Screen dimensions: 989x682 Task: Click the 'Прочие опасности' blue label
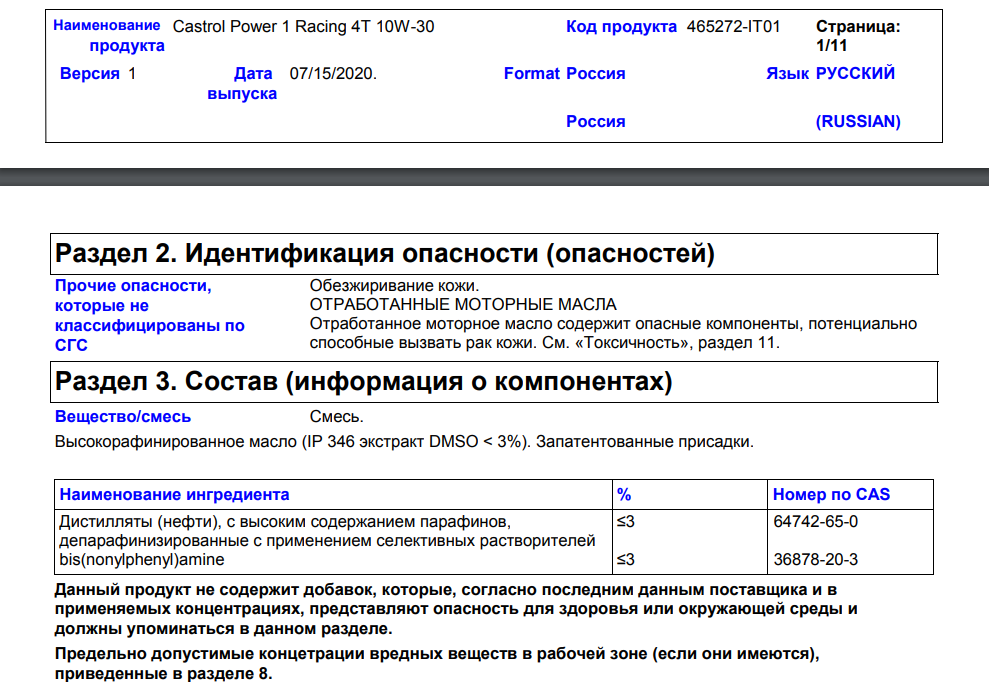[x=149, y=315]
